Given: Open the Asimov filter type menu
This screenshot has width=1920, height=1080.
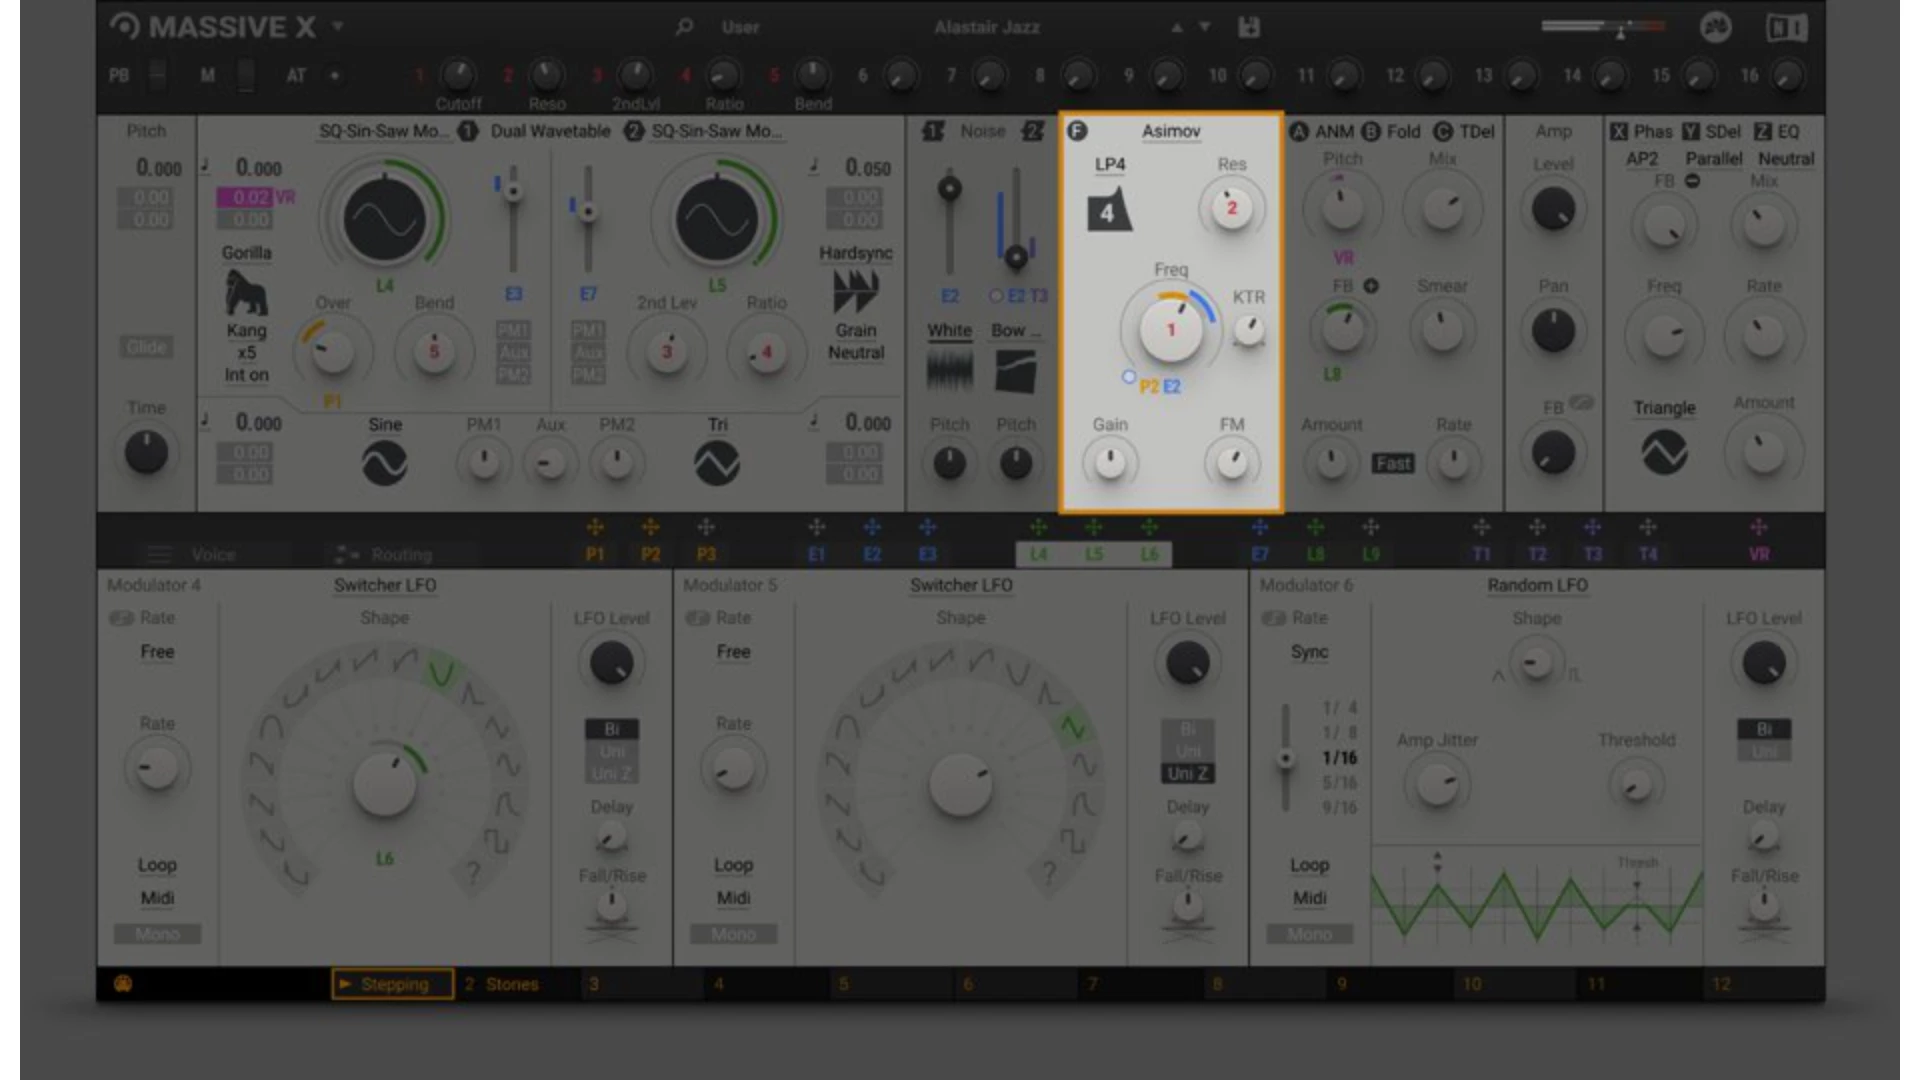Looking at the screenshot, I should tap(1171, 131).
